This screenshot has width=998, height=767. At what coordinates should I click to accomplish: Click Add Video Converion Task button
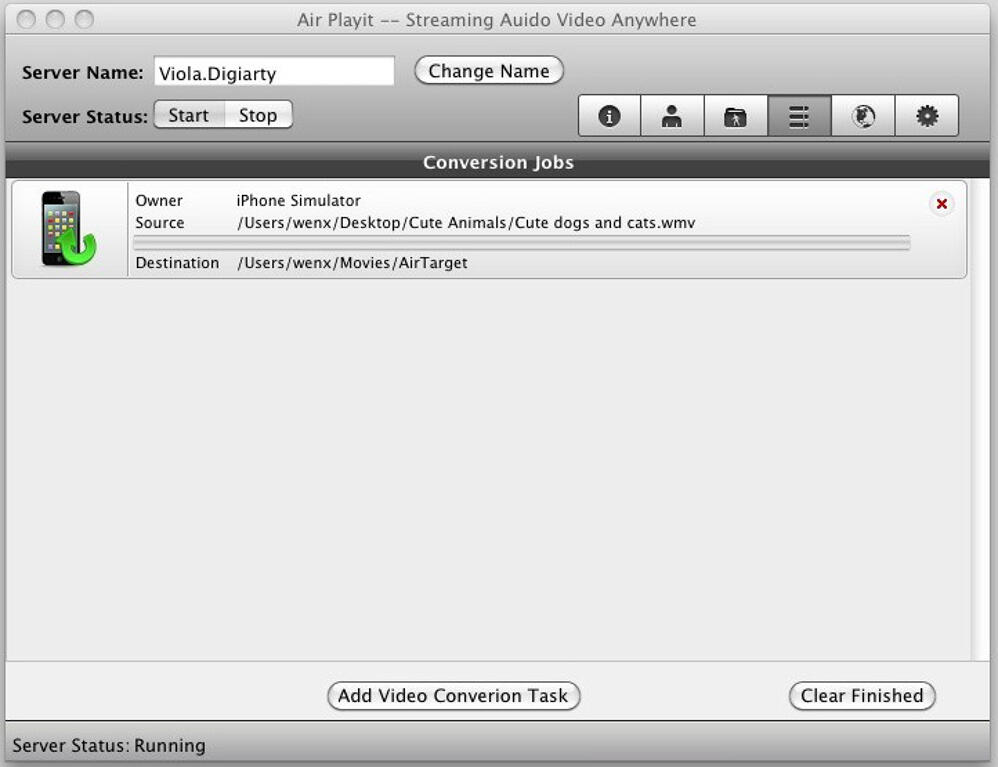click(453, 696)
